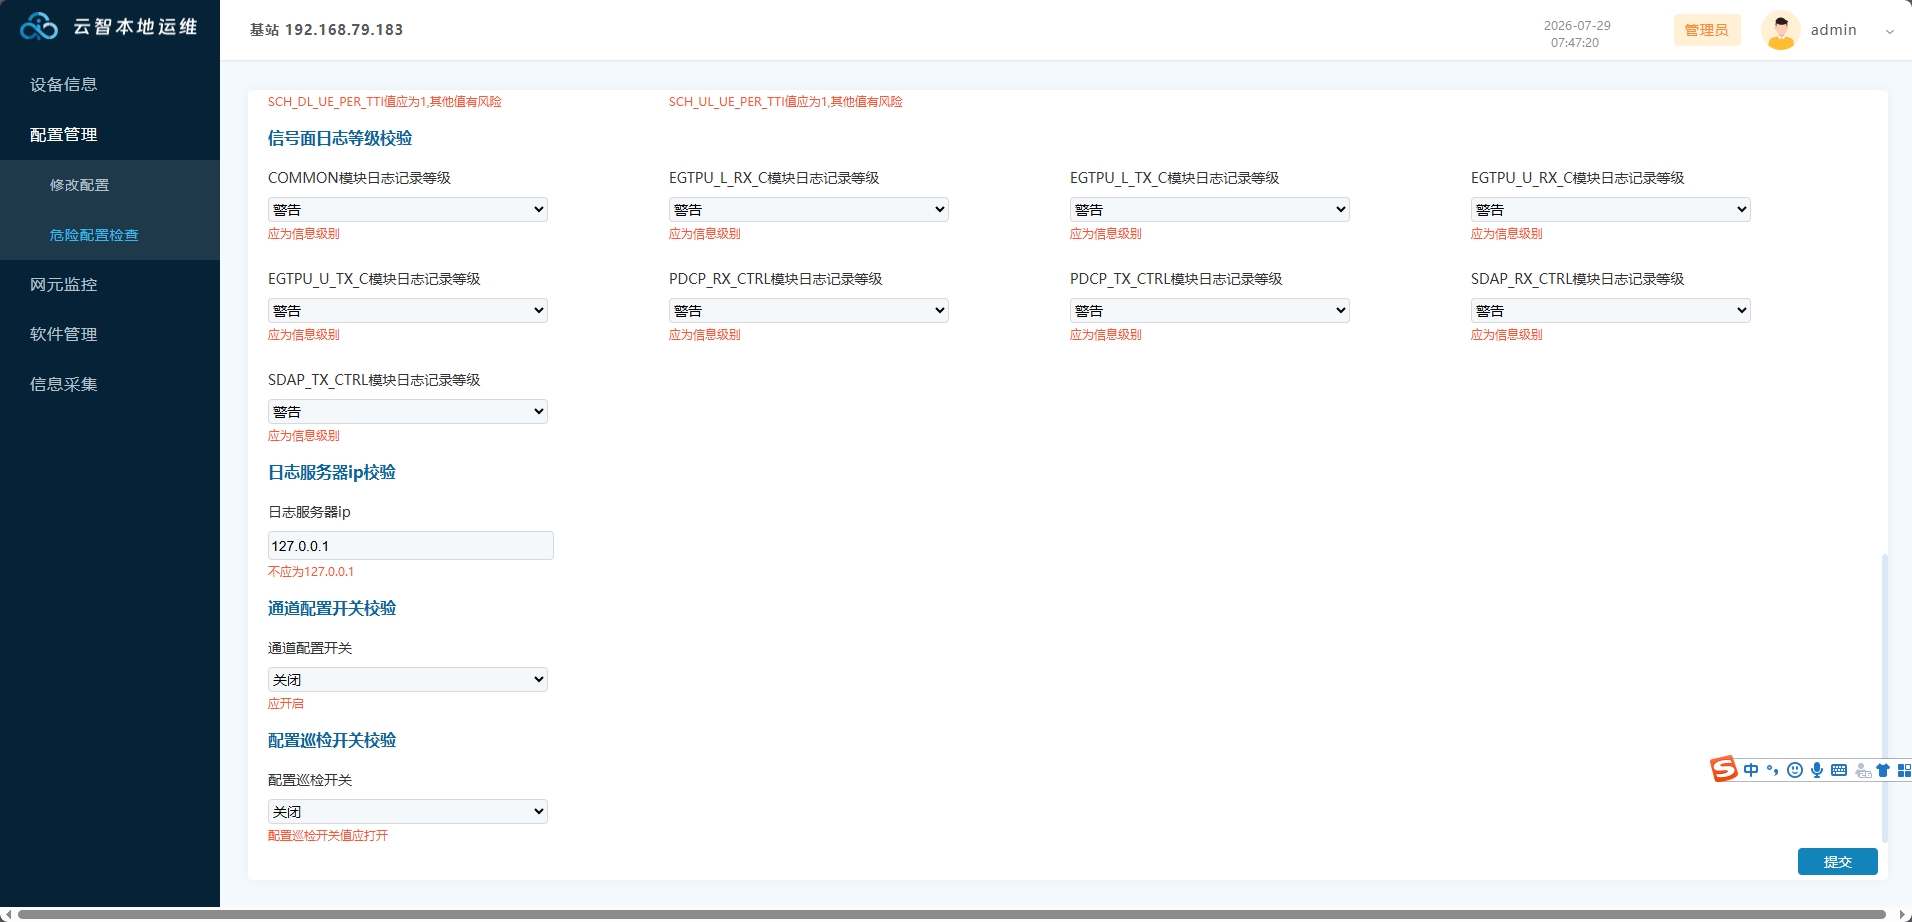The height and width of the screenshot is (922, 1912).
Task: Click Sogou user account icon
Action: [1862, 770]
